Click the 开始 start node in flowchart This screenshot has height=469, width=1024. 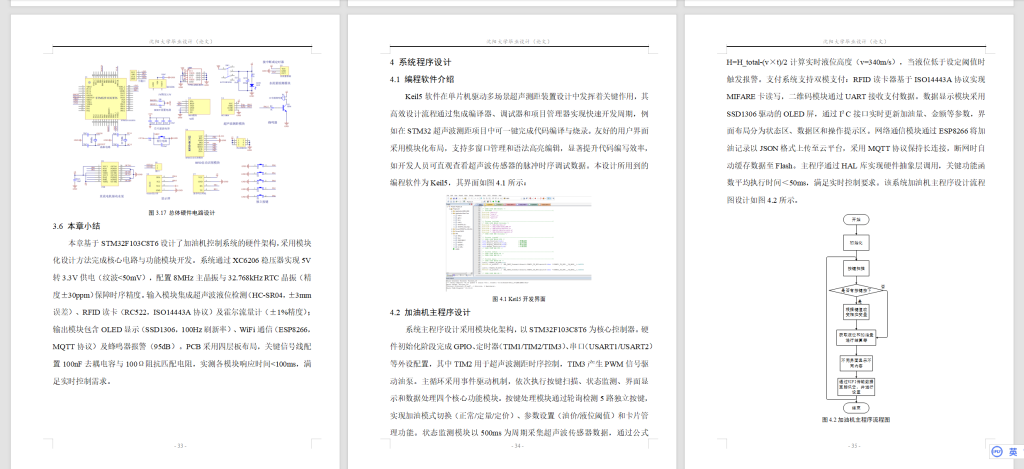click(x=856, y=219)
